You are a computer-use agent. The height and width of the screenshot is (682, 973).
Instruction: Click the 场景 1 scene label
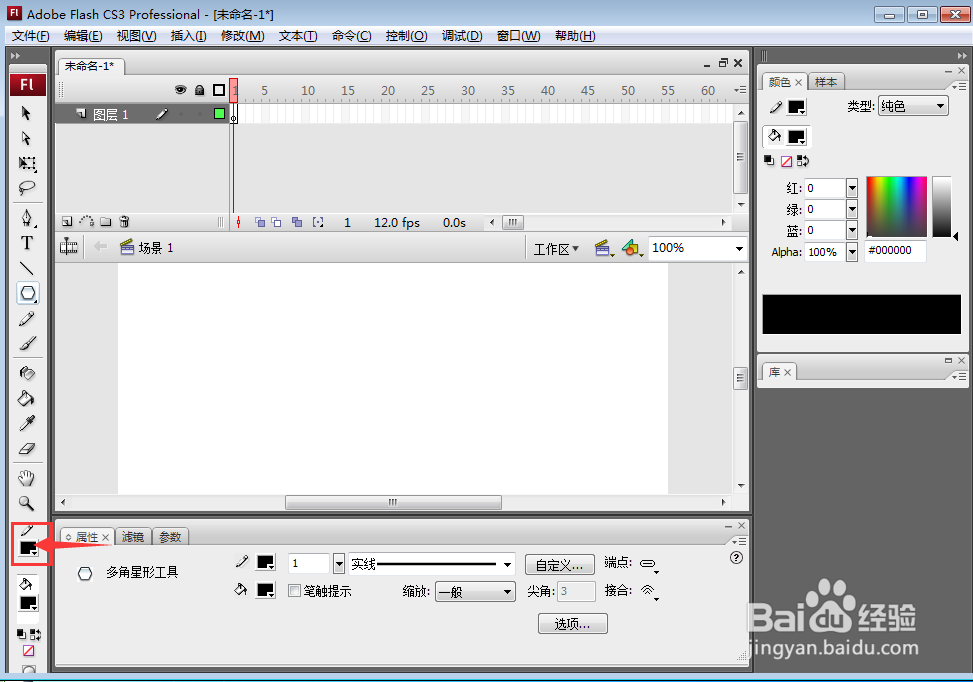click(156, 248)
